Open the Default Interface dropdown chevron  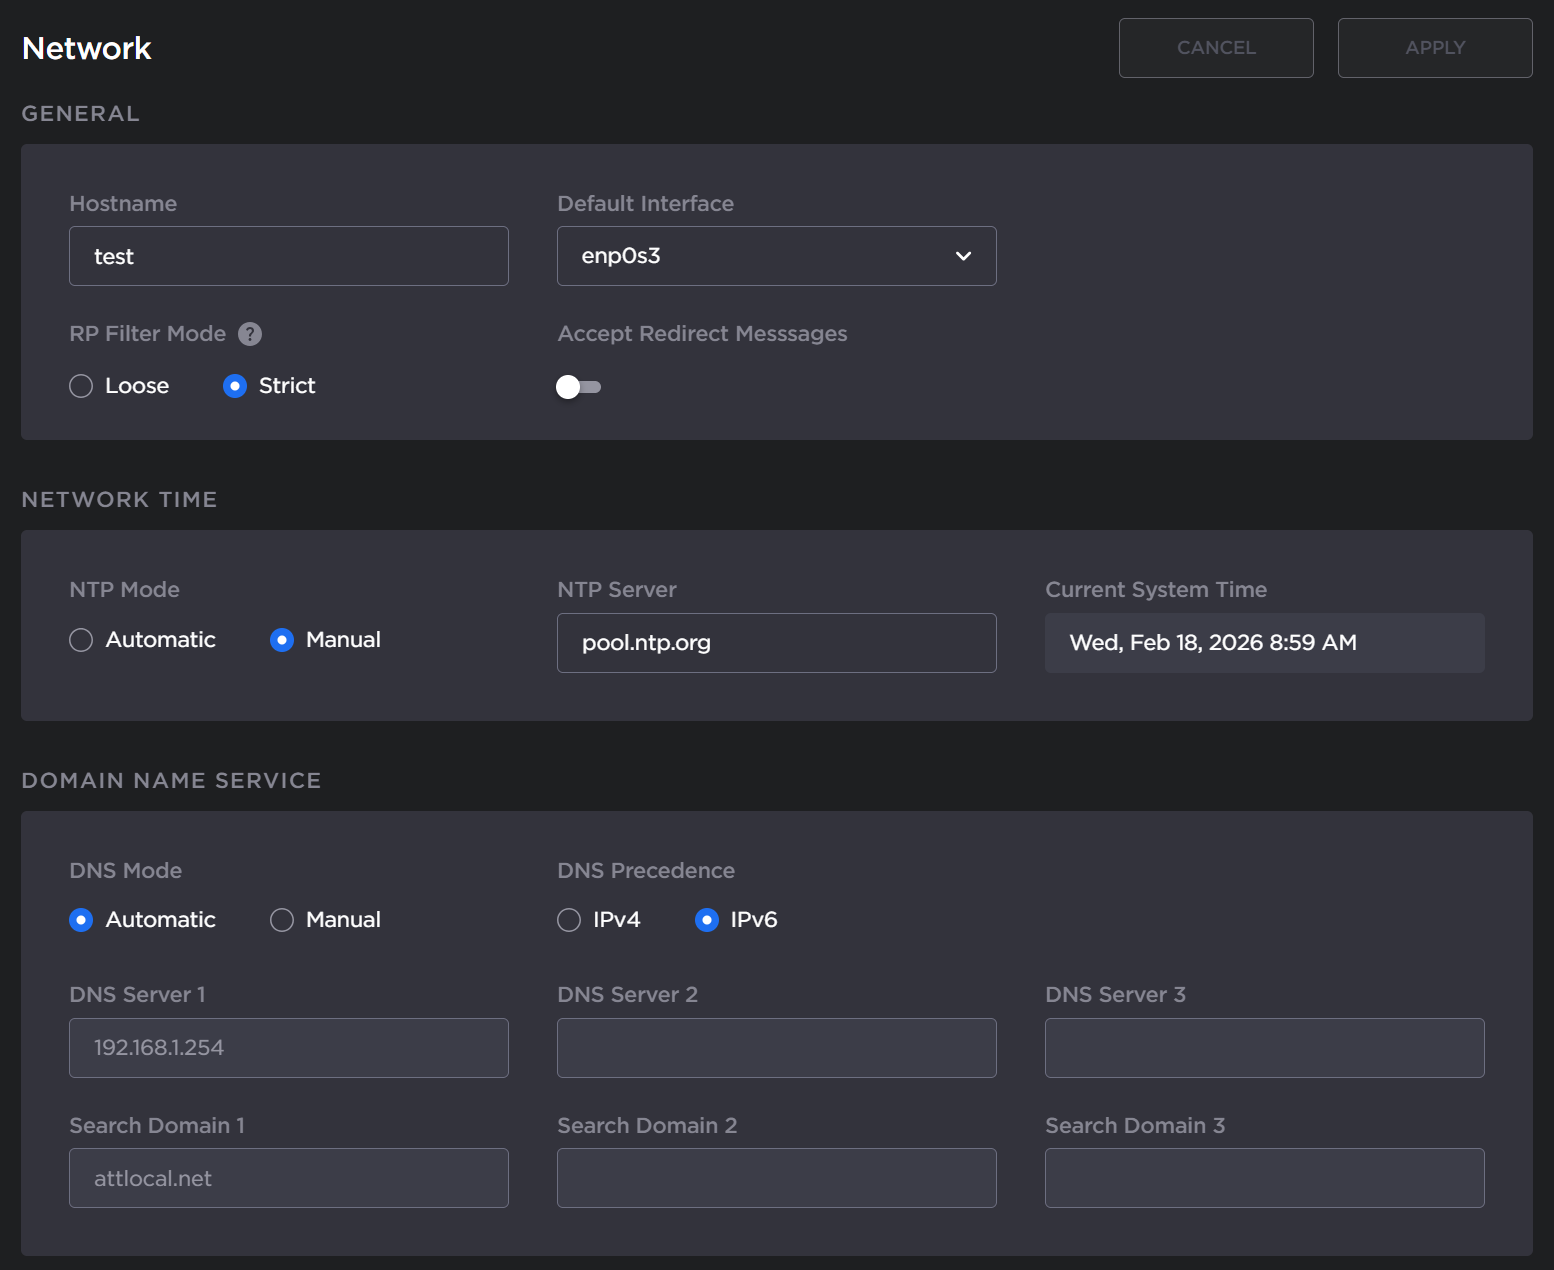click(963, 256)
